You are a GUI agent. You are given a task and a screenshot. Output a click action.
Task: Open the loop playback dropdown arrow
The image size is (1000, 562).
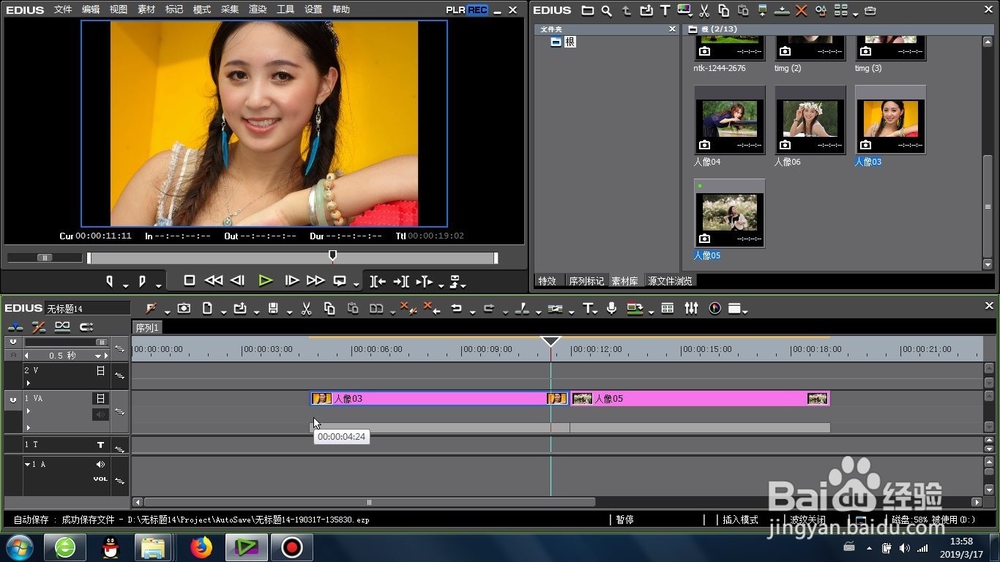[x=356, y=284]
